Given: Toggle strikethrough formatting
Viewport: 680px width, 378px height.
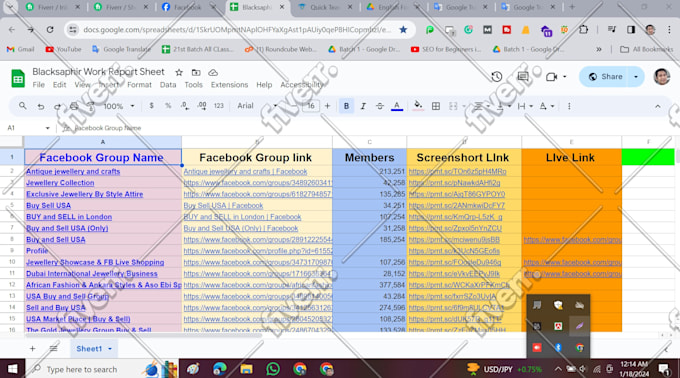Looking at the screenshot, I should coord(379,106).
